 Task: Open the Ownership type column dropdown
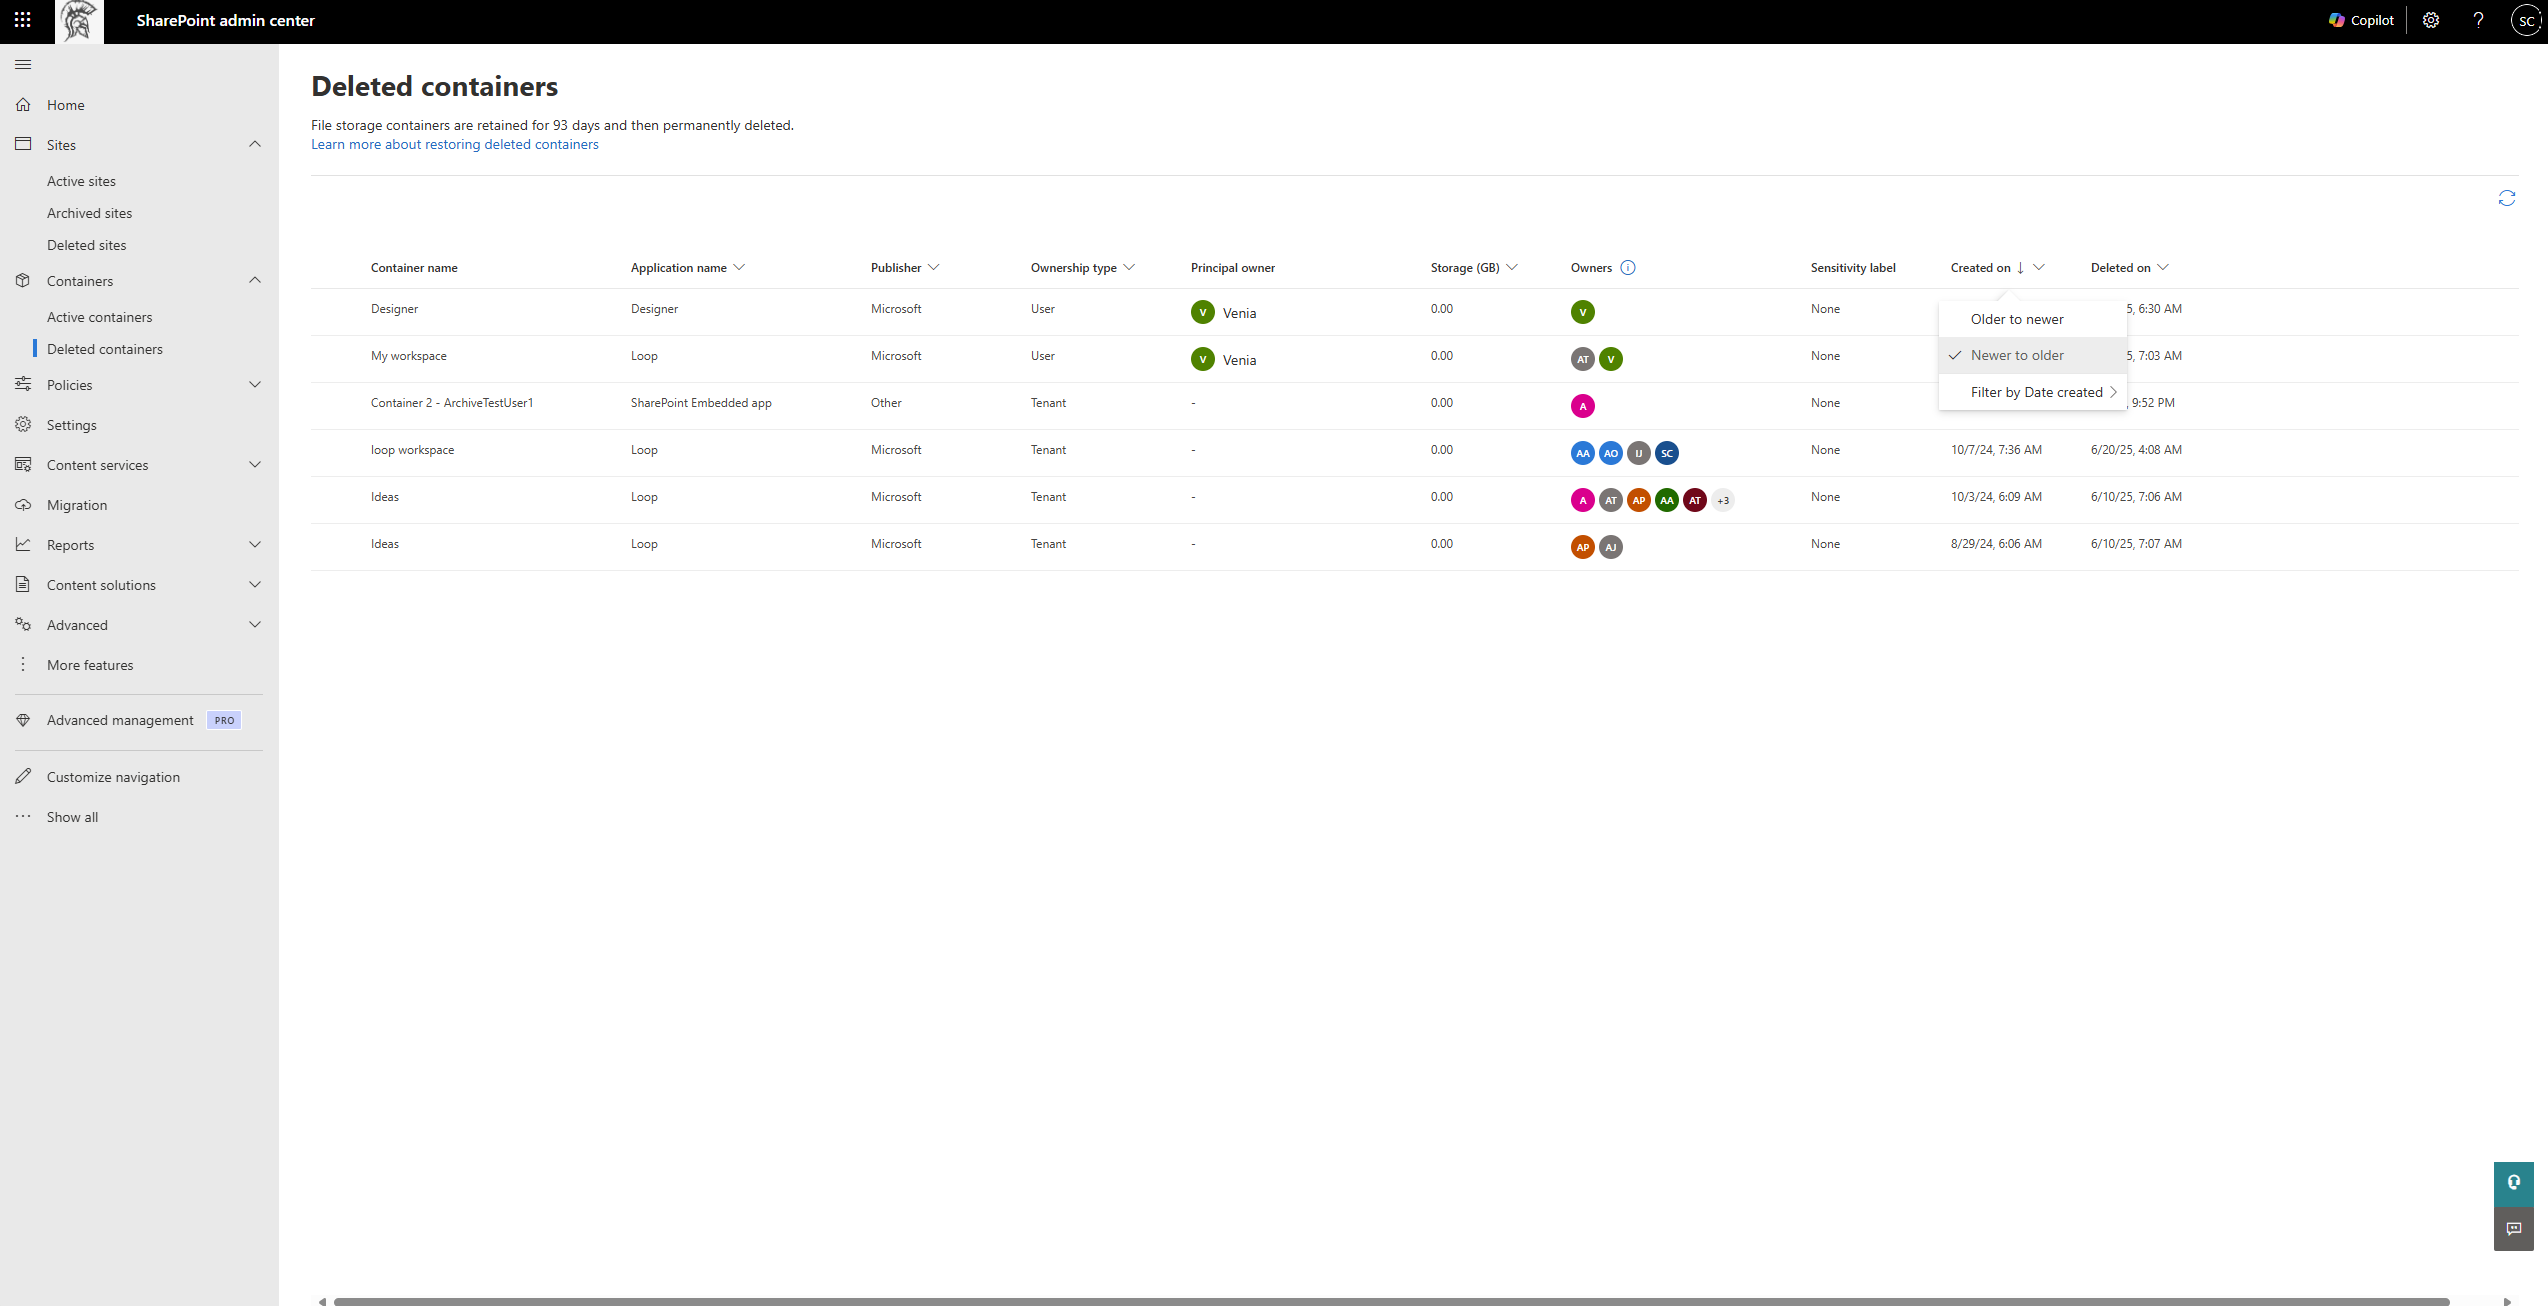click(1130, 267)
